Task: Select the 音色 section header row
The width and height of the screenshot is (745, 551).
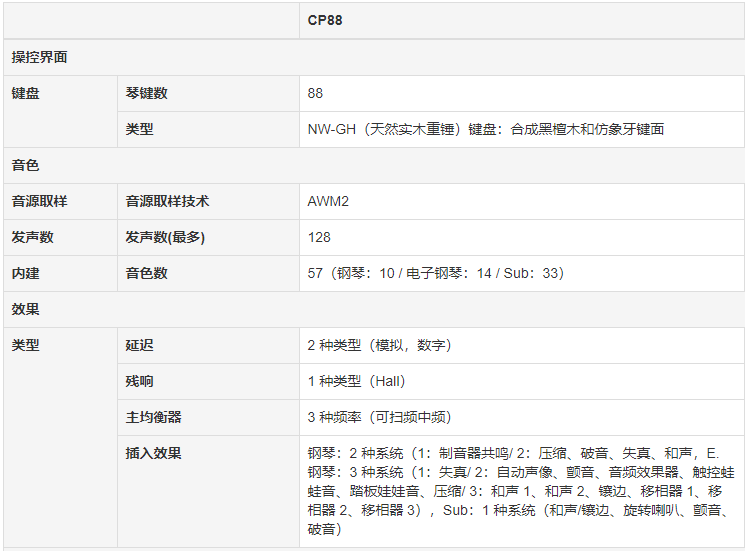Action: 26,165
